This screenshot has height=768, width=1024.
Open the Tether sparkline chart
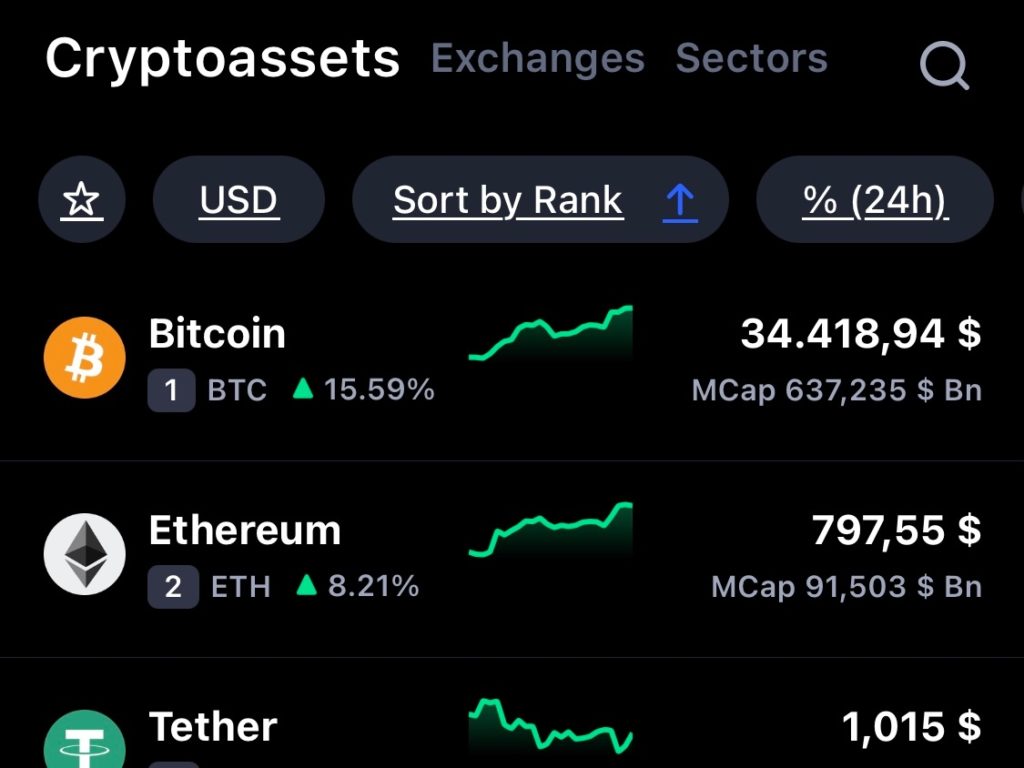pos(551,726)
